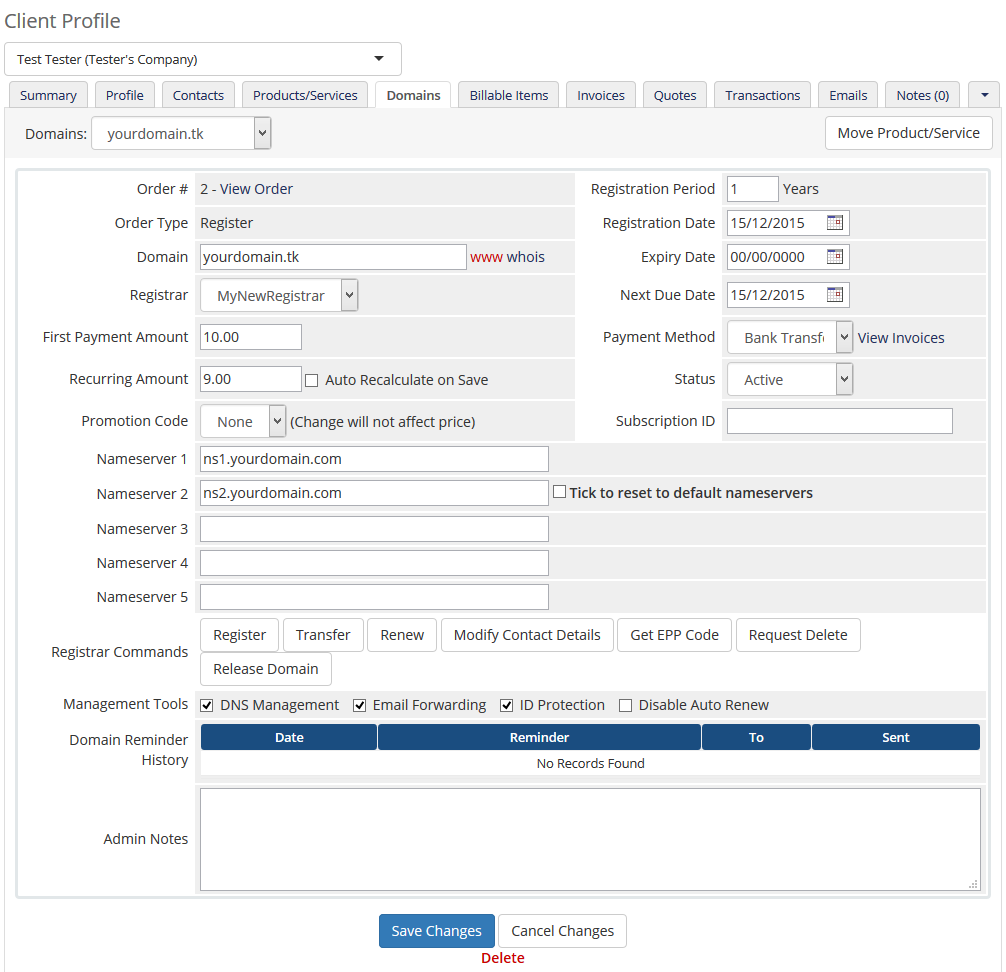
Task: Enable Disable Auto Renew checkbox
Action: pos(626,705)
